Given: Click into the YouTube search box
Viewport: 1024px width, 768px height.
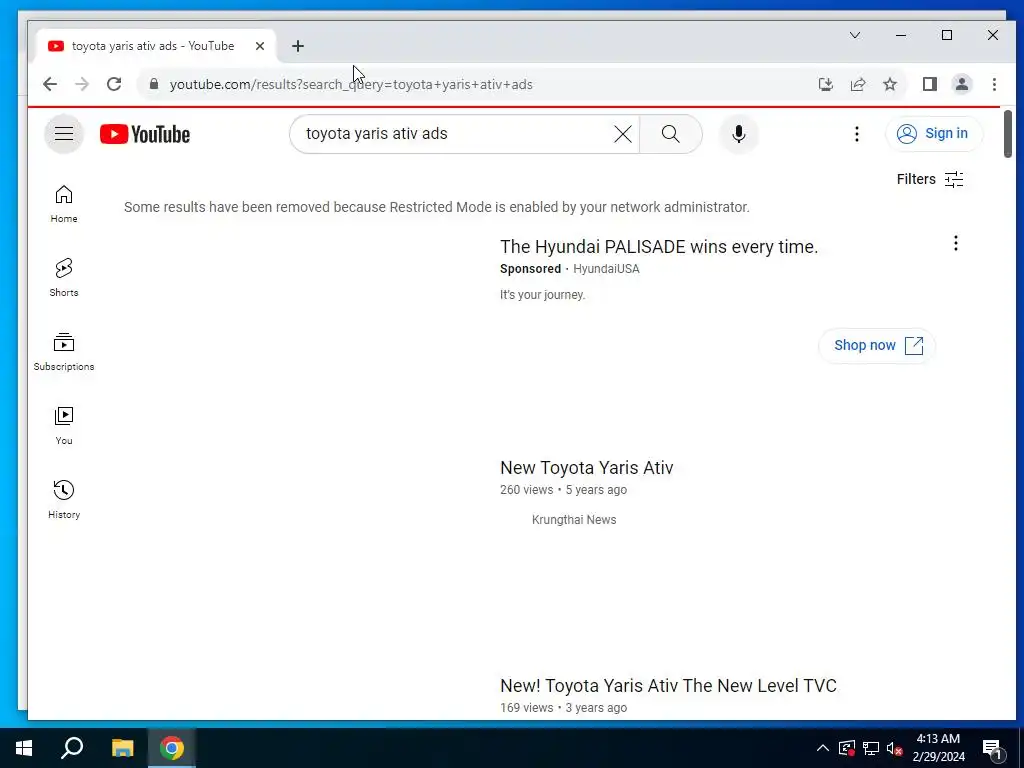Looking at the screenshot, I should click(457, 134).
